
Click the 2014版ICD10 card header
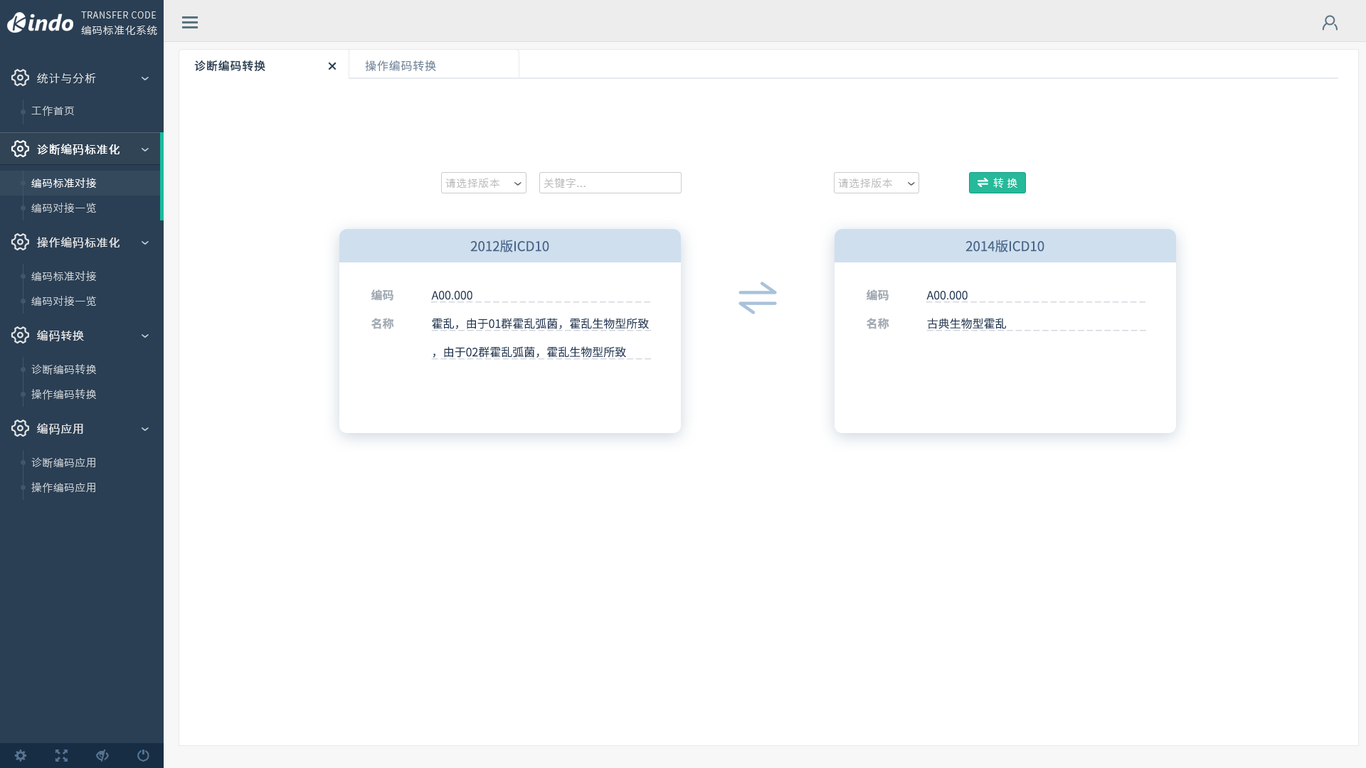point(1005,246)
